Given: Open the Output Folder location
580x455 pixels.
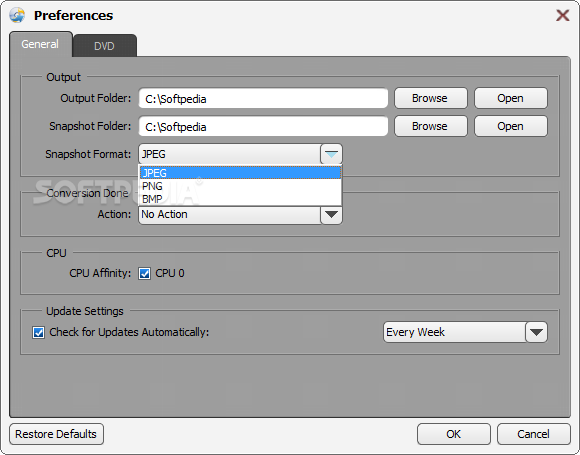Looking at the screenshot, I should (x=510, y=98).
